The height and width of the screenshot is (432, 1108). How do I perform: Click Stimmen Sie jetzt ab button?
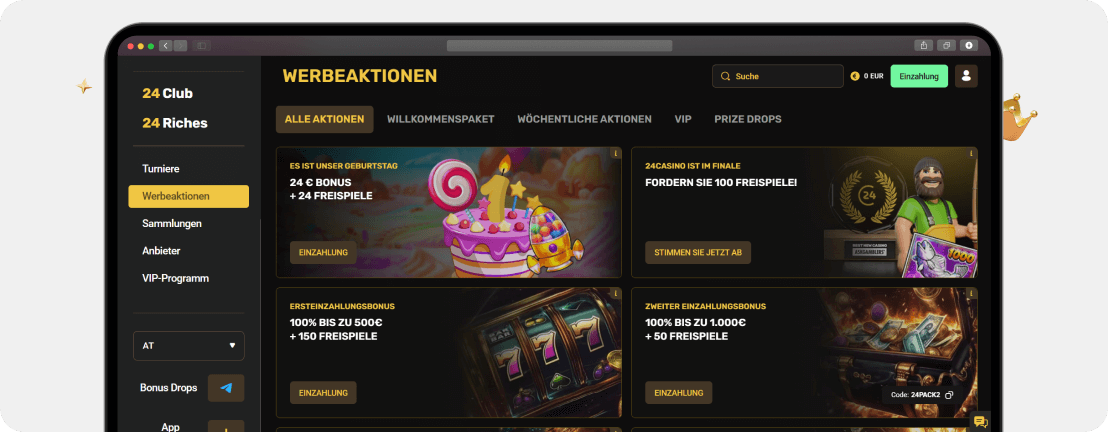coord(697,252)
